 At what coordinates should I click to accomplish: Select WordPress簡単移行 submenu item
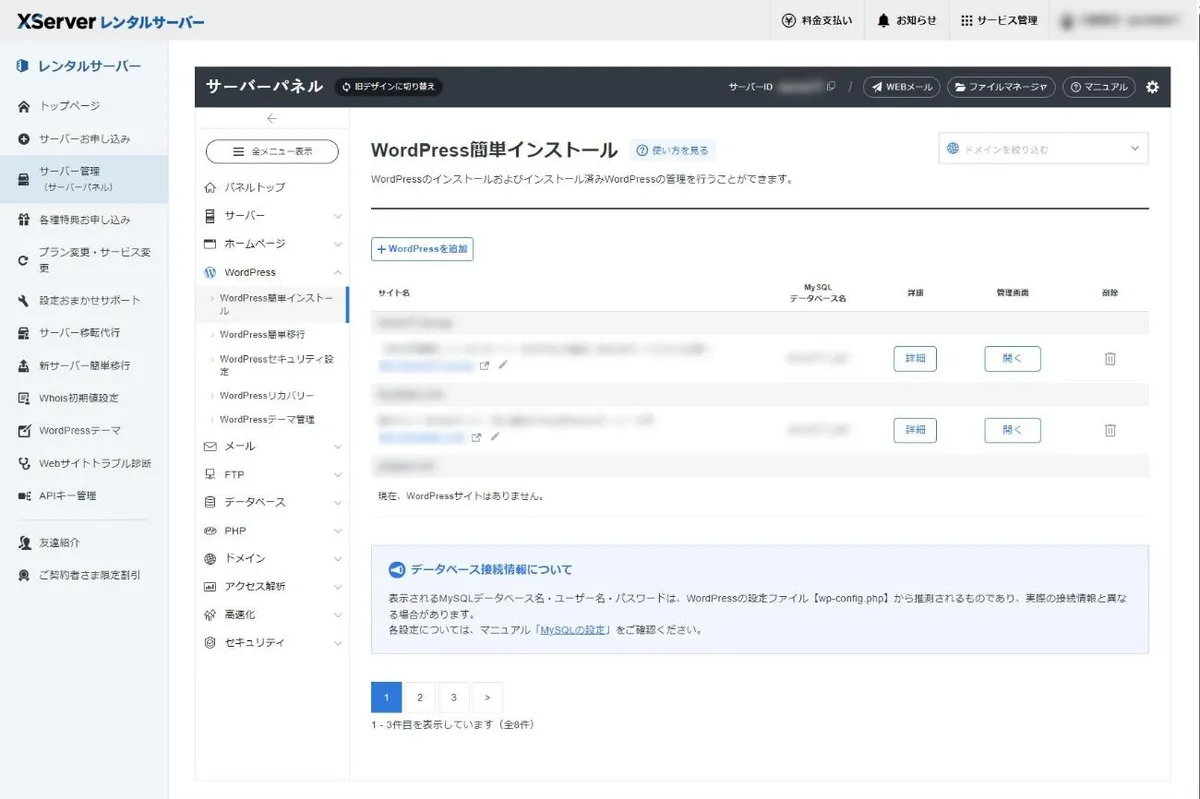(x=262, y=335)
